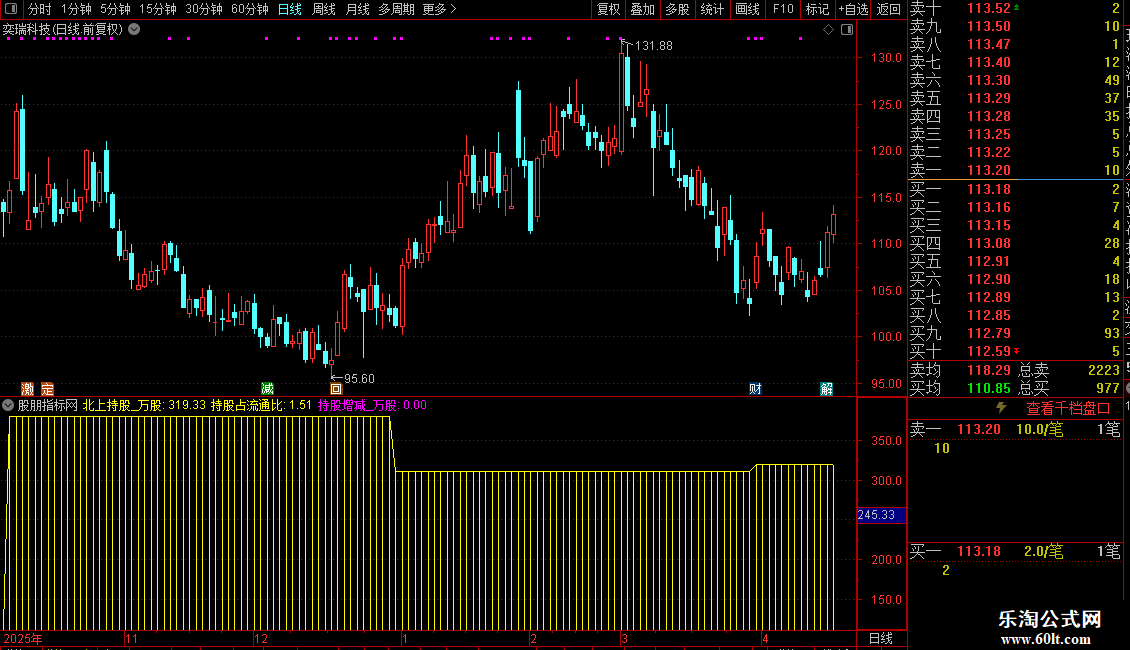Toggle the right panel layout icon
The image size is (1130, 650).
(x=847, y=30)
